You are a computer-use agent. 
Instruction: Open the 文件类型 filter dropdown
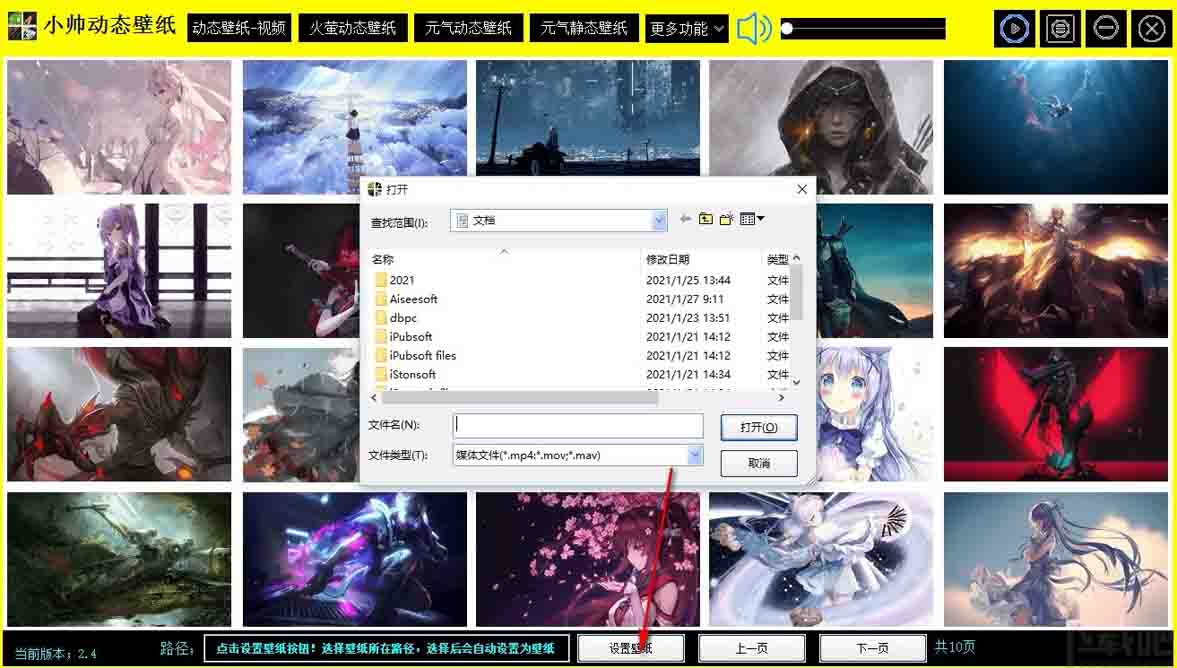coord(694,455)
